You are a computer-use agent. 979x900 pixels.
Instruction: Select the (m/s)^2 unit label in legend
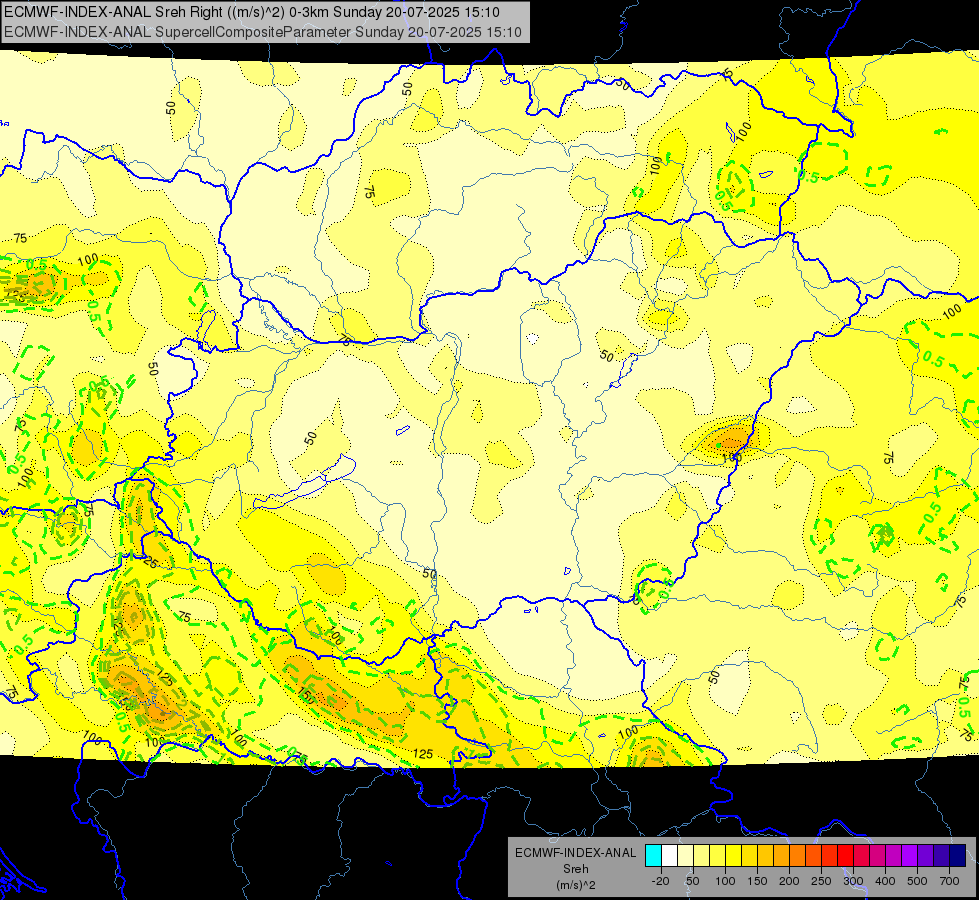click(x=576, y=885)
